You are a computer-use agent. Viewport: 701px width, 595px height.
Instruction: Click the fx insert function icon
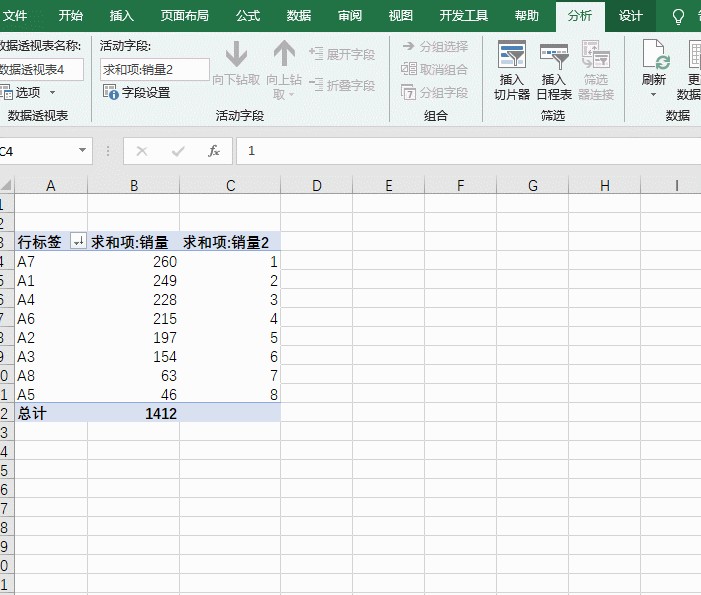click(x=214, y=151)
